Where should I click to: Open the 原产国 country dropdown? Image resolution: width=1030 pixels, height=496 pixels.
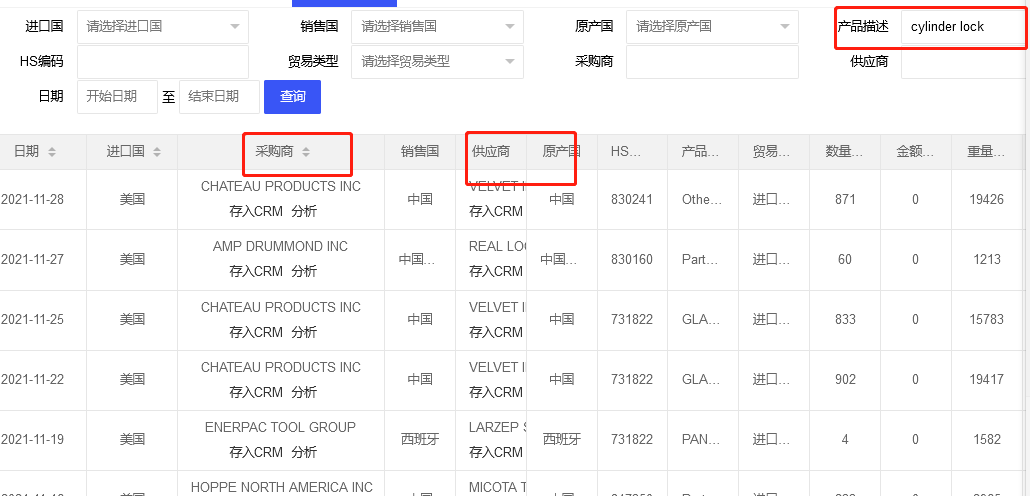coord(712,27)
